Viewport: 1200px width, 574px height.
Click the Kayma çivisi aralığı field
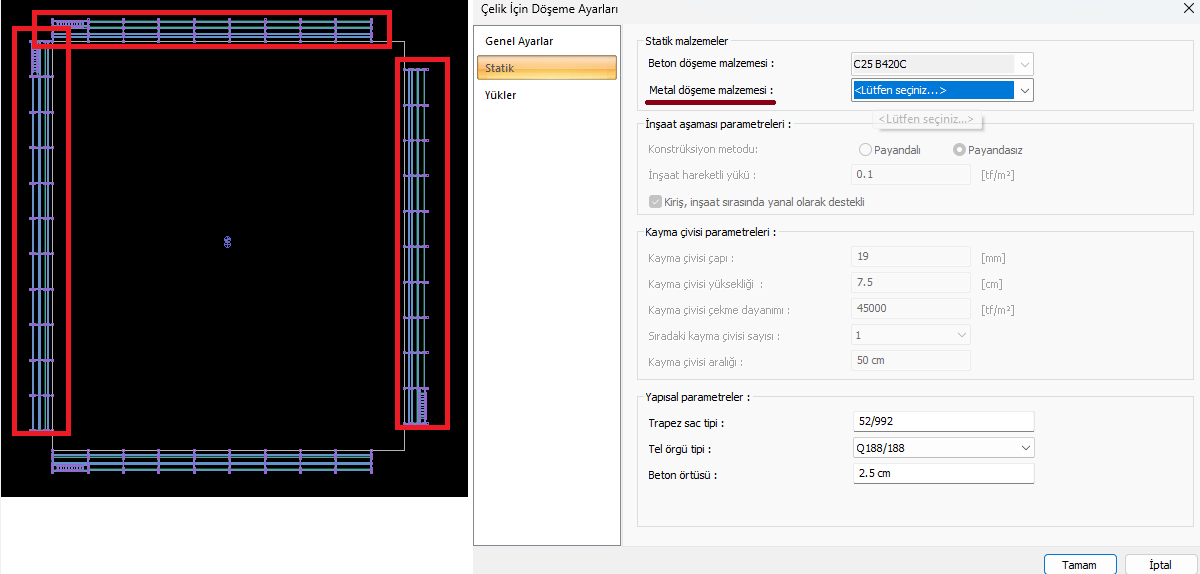(x=910, y=361)
